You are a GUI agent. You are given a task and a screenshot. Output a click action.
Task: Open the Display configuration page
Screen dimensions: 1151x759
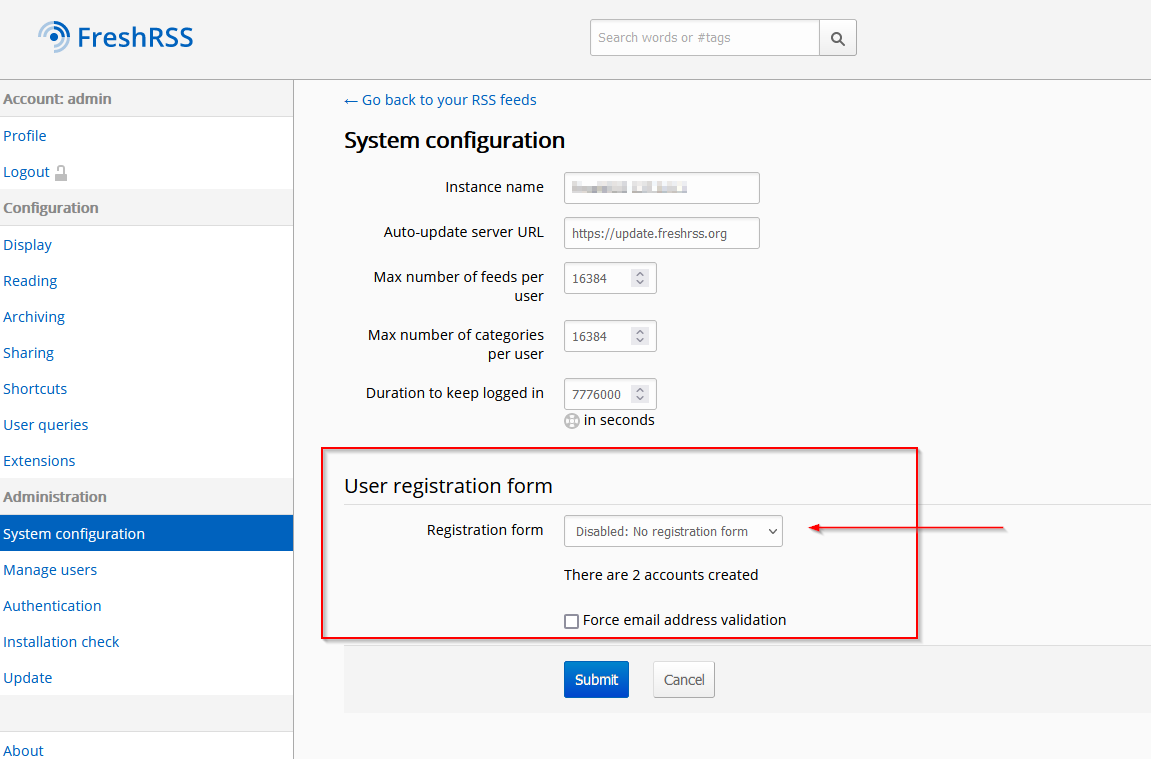[x=27, y=245]
